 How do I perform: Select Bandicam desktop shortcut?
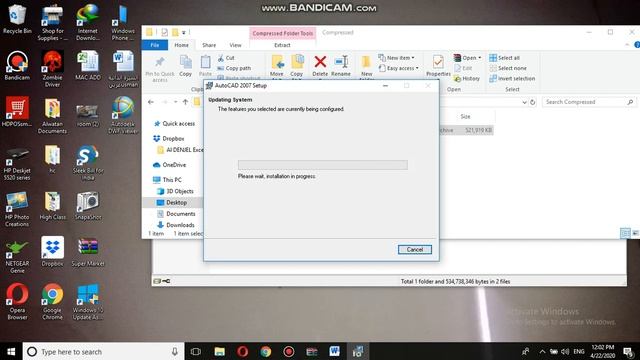coord(17,65)
